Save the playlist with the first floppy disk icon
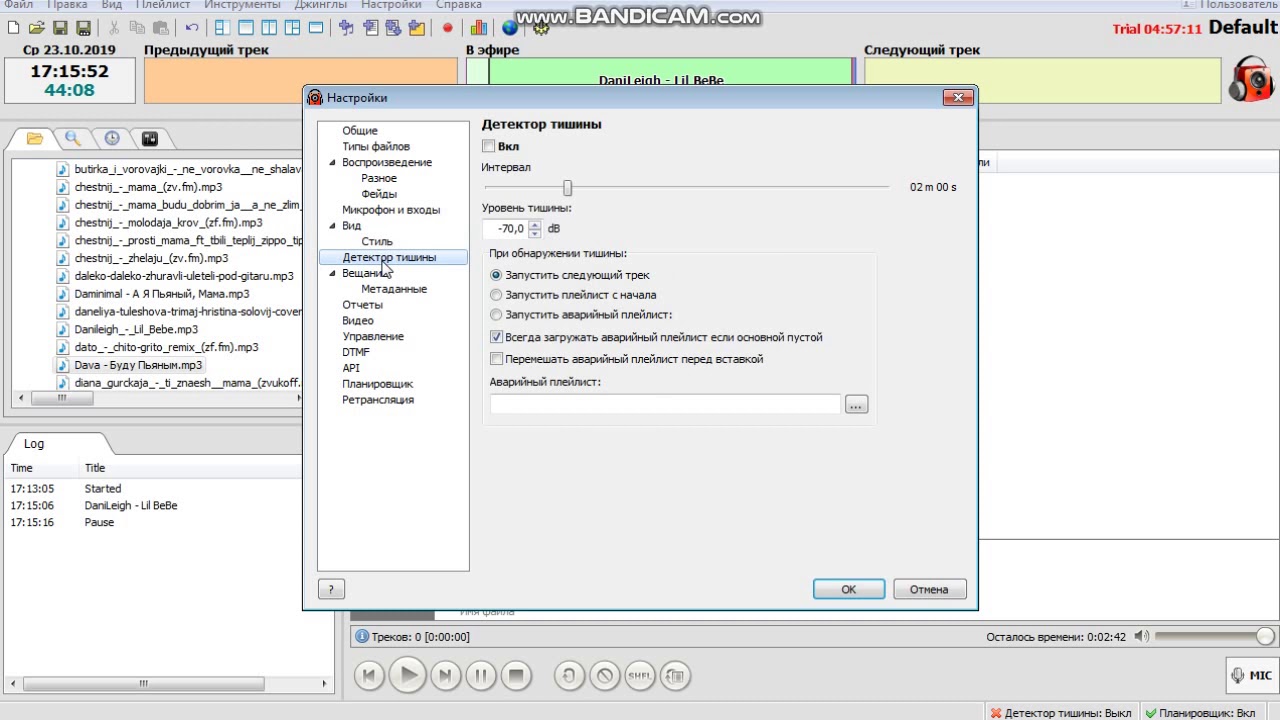 click(60, 27)
